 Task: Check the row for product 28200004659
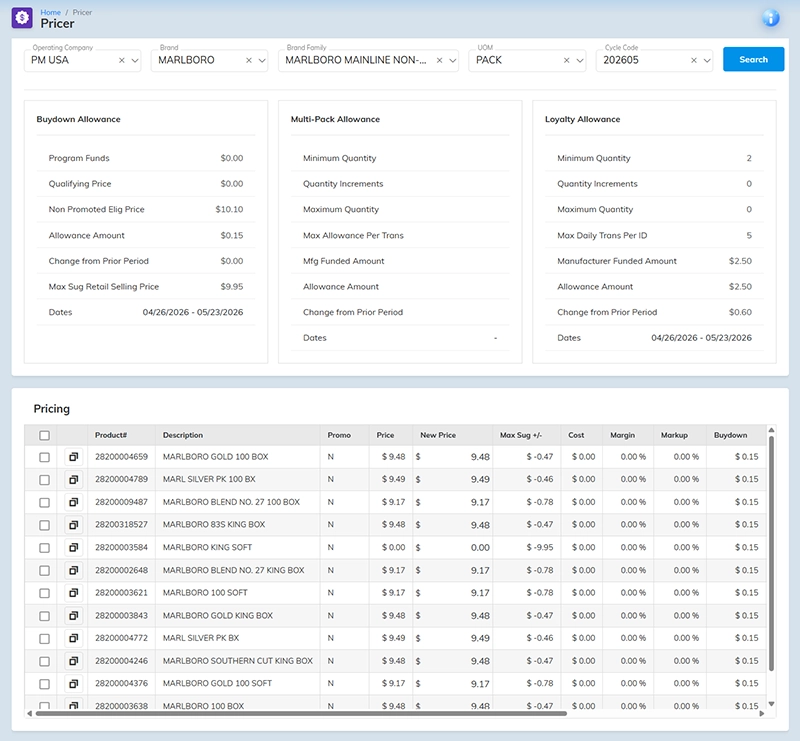tap(44, 457)
